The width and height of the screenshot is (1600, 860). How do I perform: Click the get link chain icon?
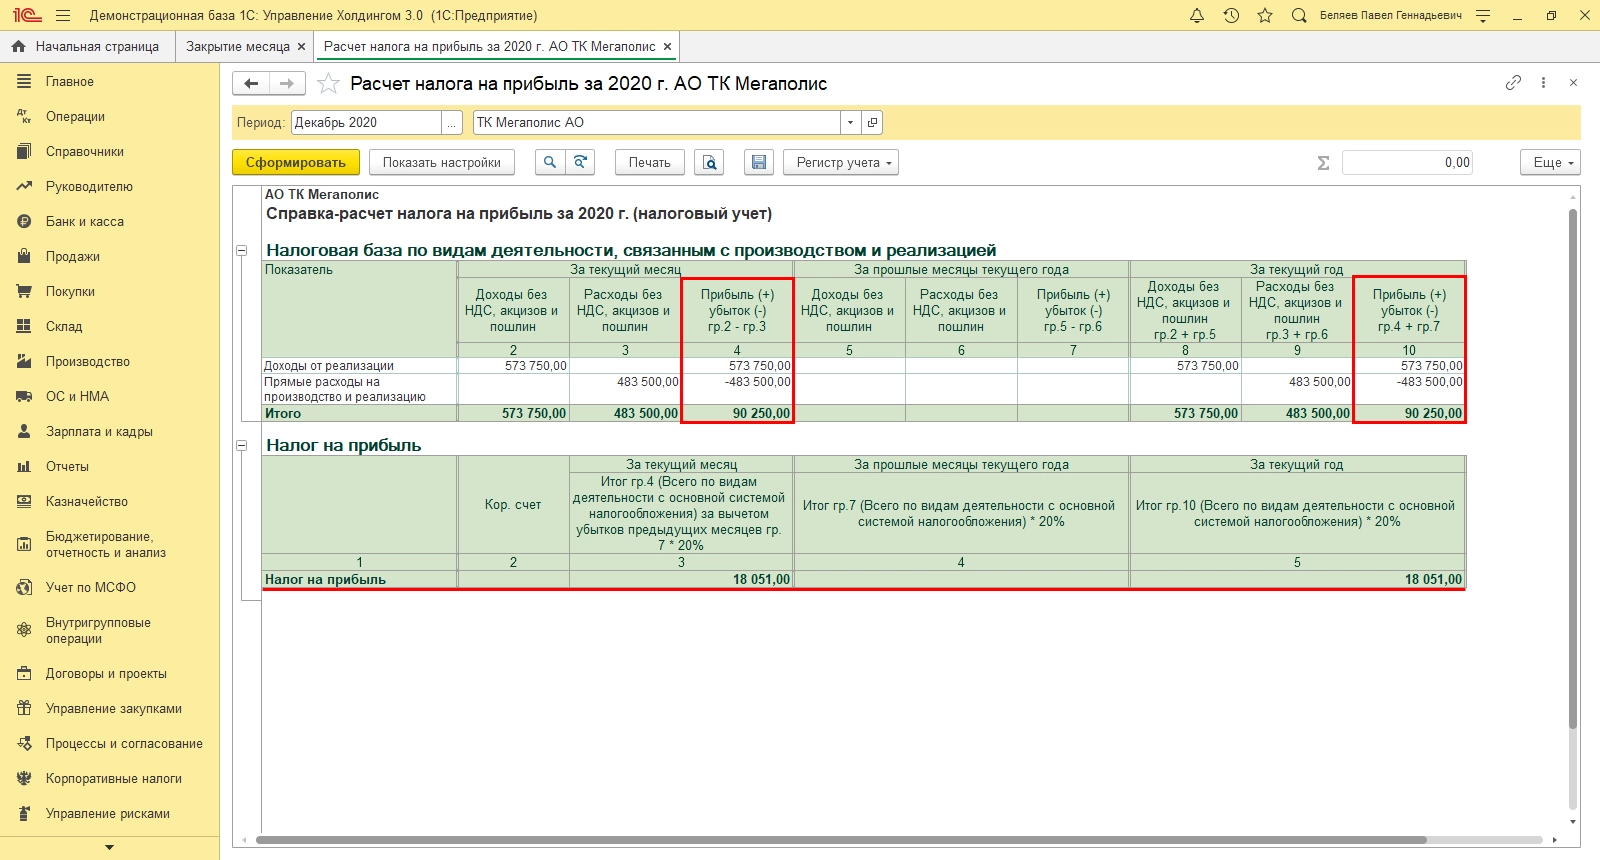coord(1513,83)
